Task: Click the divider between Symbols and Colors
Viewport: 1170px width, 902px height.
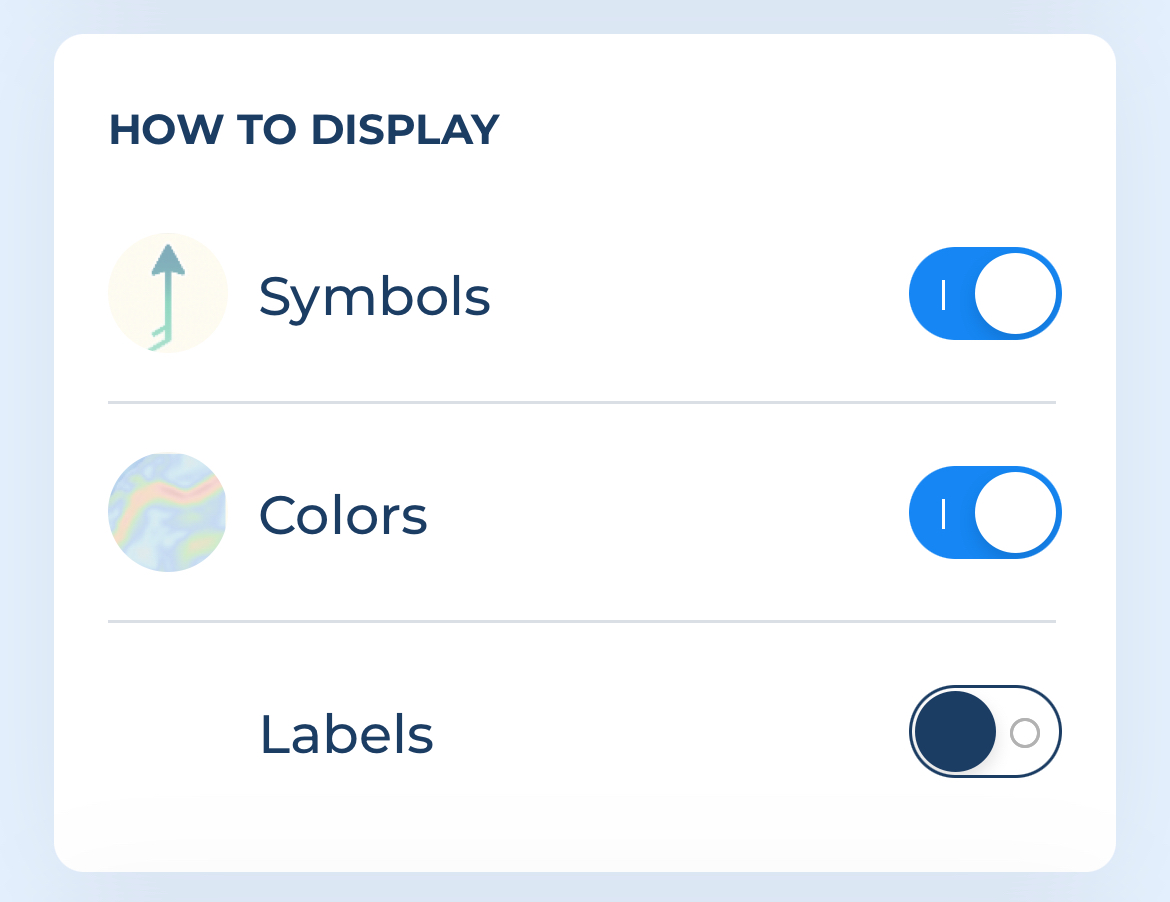Action: [x=582, y=402]
